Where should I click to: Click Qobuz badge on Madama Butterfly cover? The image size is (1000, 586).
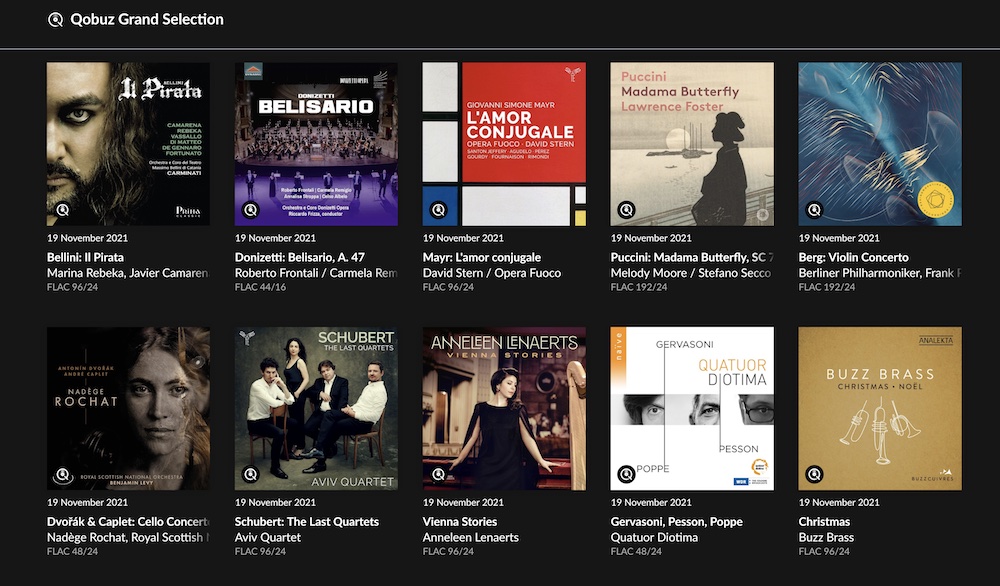626,209
